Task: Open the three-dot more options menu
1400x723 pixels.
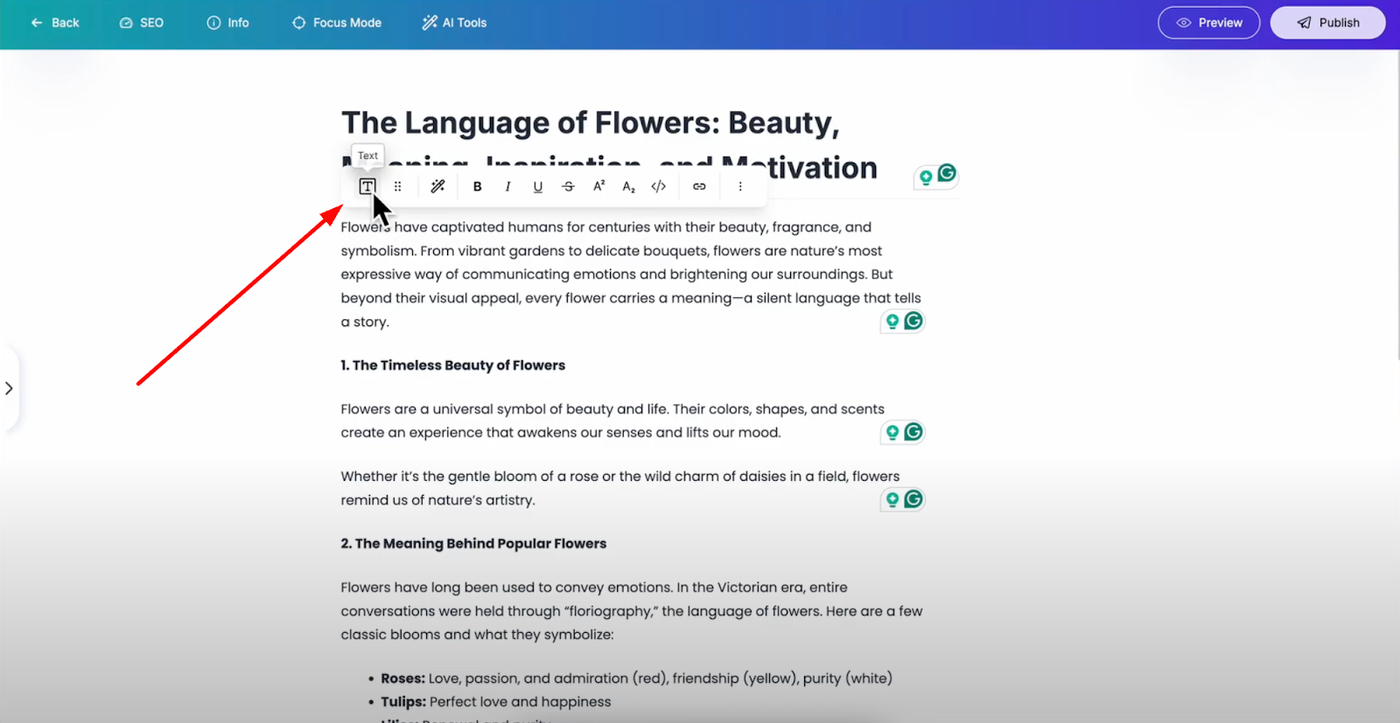Action: click(740, 187)
